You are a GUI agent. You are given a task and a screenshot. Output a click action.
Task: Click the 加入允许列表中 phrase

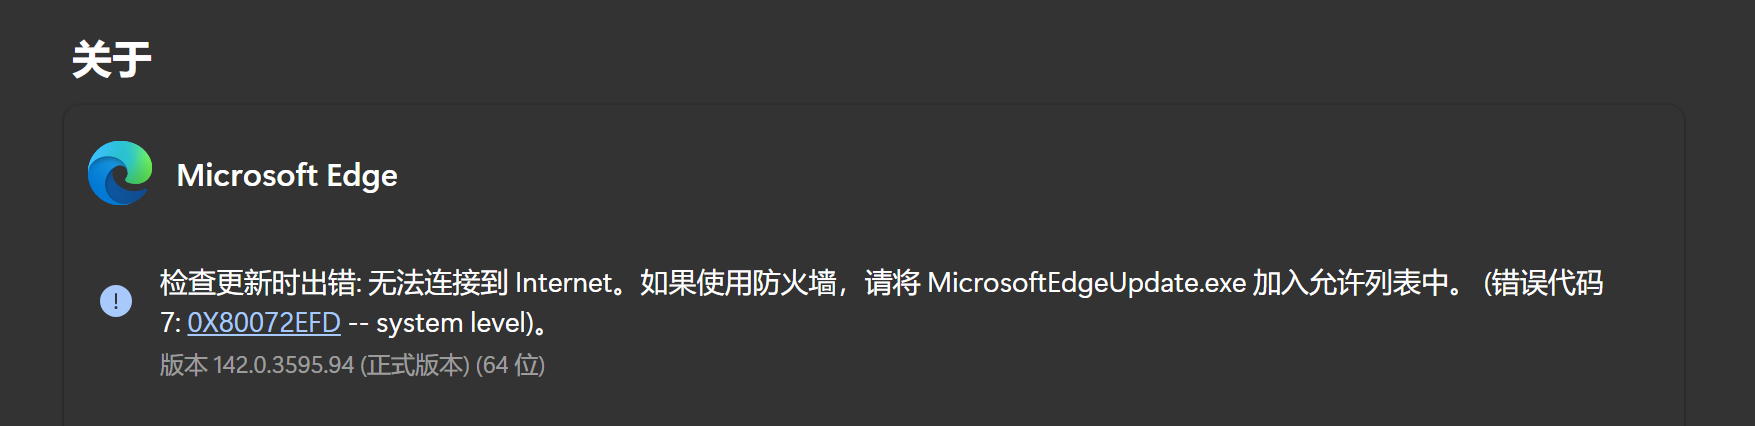click(x=1350, y=283)
